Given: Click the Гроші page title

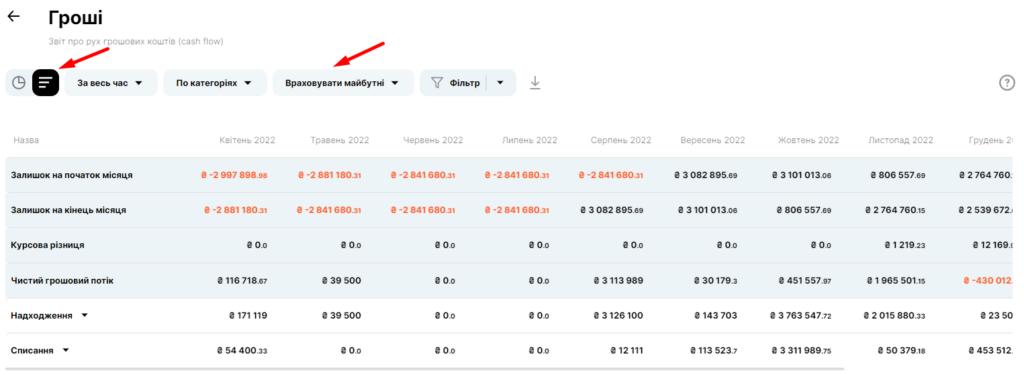Looking at the screenshot, I should point(75,18).
